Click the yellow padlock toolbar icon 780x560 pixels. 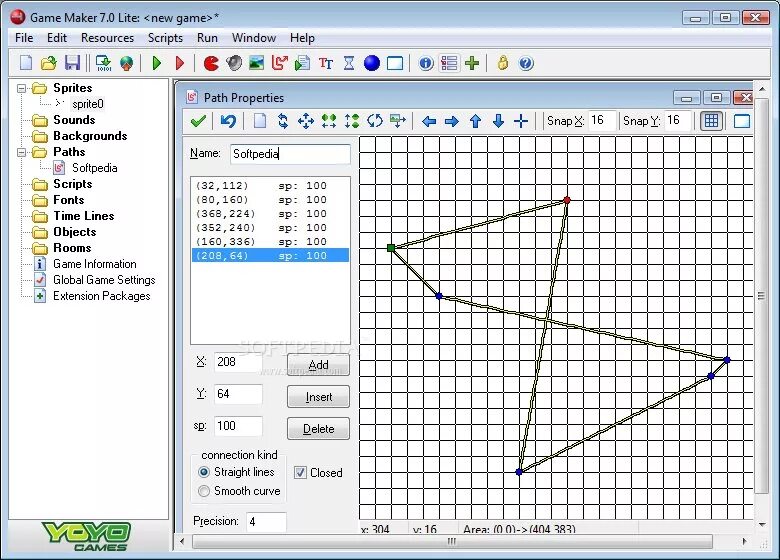[503, 63]
